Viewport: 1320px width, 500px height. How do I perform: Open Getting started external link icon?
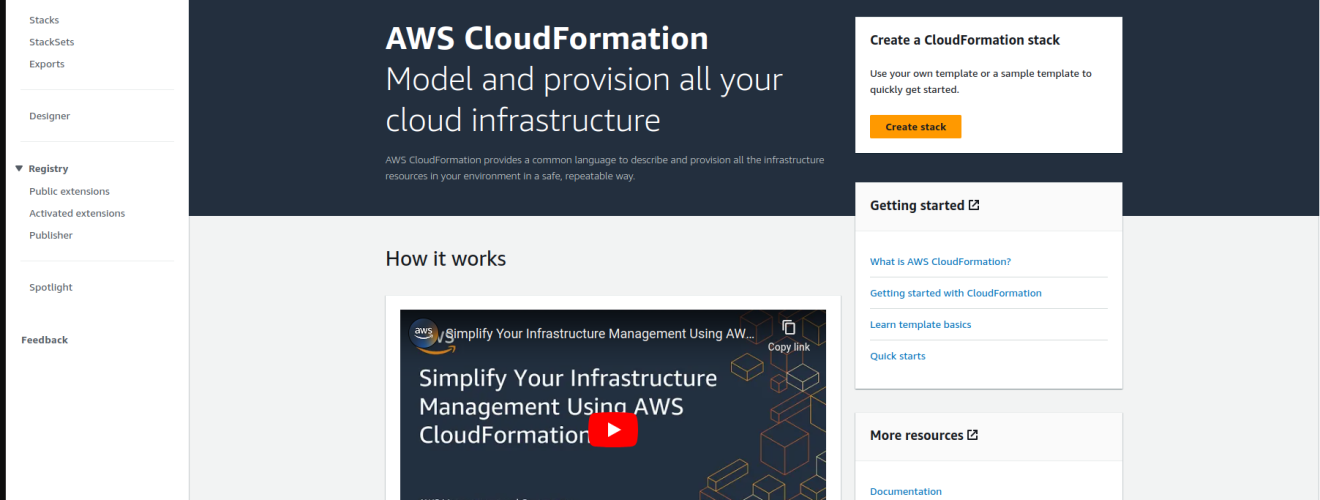[974, 205]
